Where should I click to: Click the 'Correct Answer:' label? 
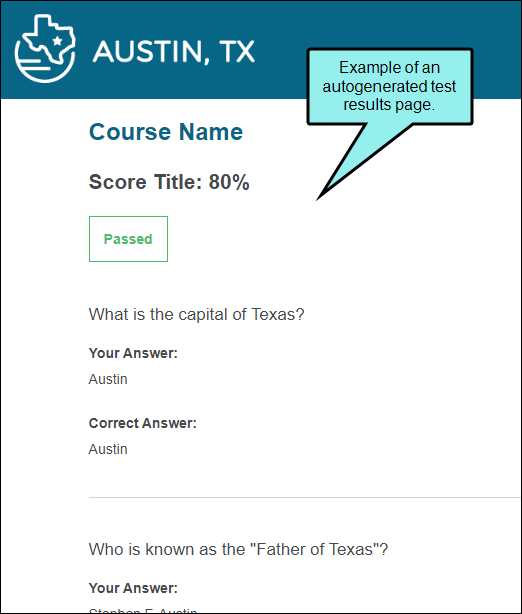(x=143, y=423)
